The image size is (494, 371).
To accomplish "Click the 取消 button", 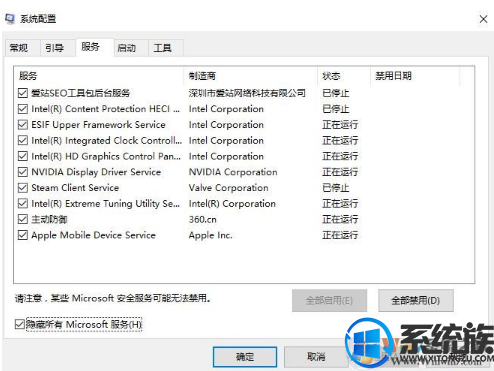I will (316, 357).
